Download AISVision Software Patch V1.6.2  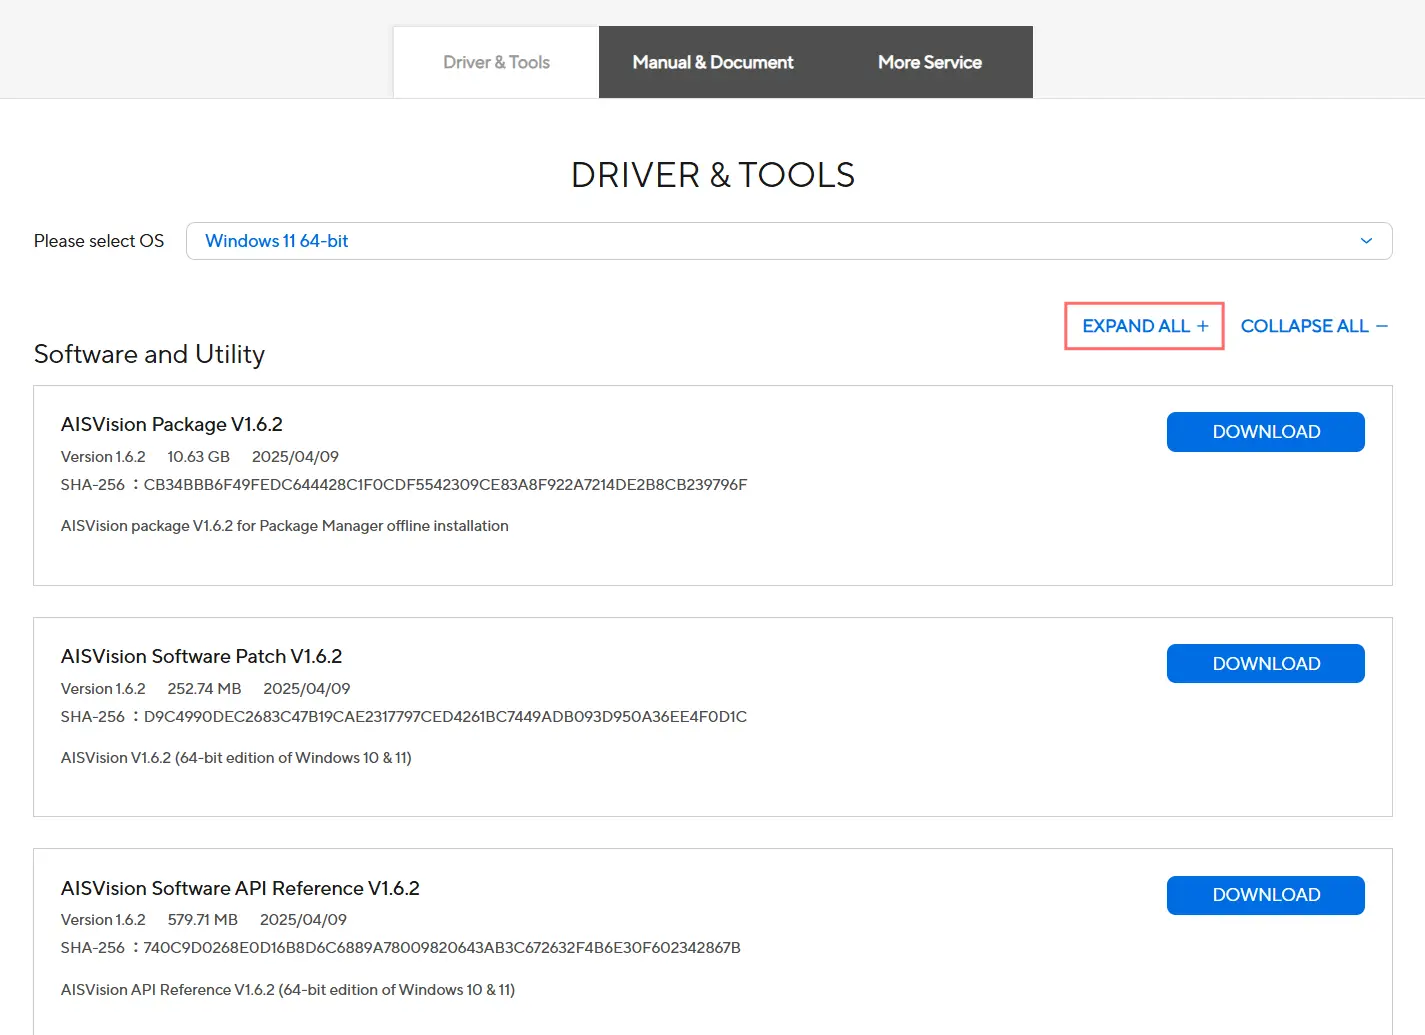pyautogui.click(x=1266, y=664)
